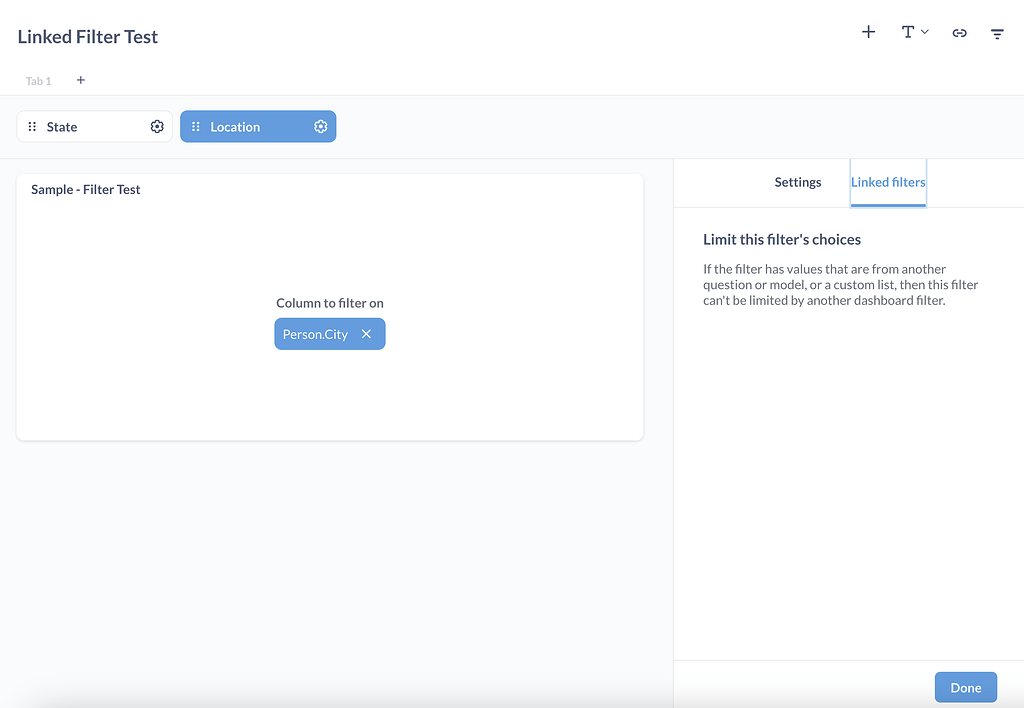Remove Person.City column with the X
The height and width of the screenshot is (708, 1024).
(365, 334)
